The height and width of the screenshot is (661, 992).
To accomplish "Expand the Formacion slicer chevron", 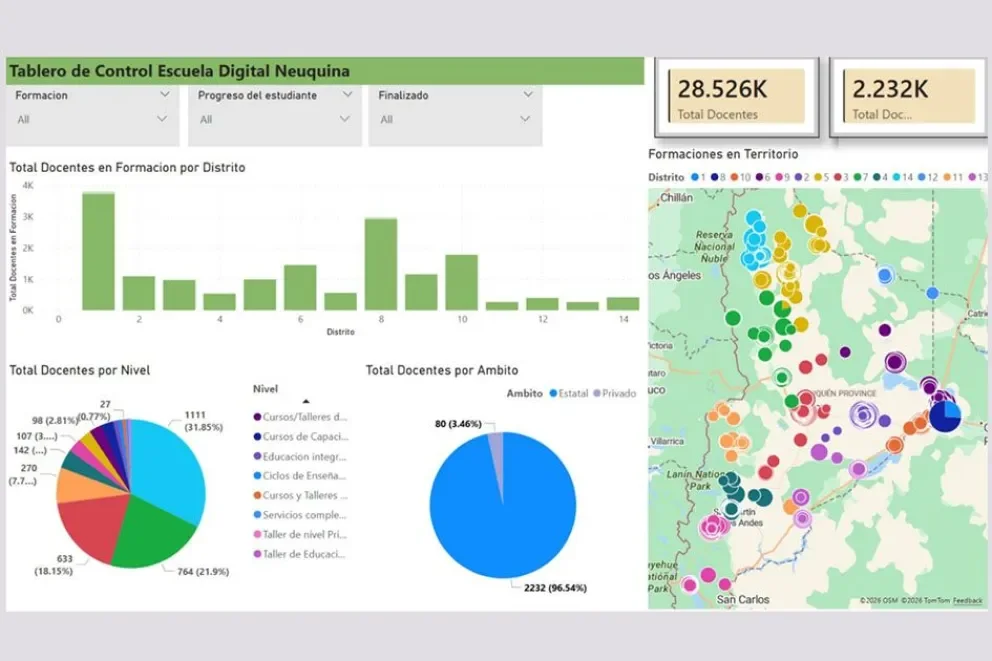I will pyautogui.click(x=164, y=94).
